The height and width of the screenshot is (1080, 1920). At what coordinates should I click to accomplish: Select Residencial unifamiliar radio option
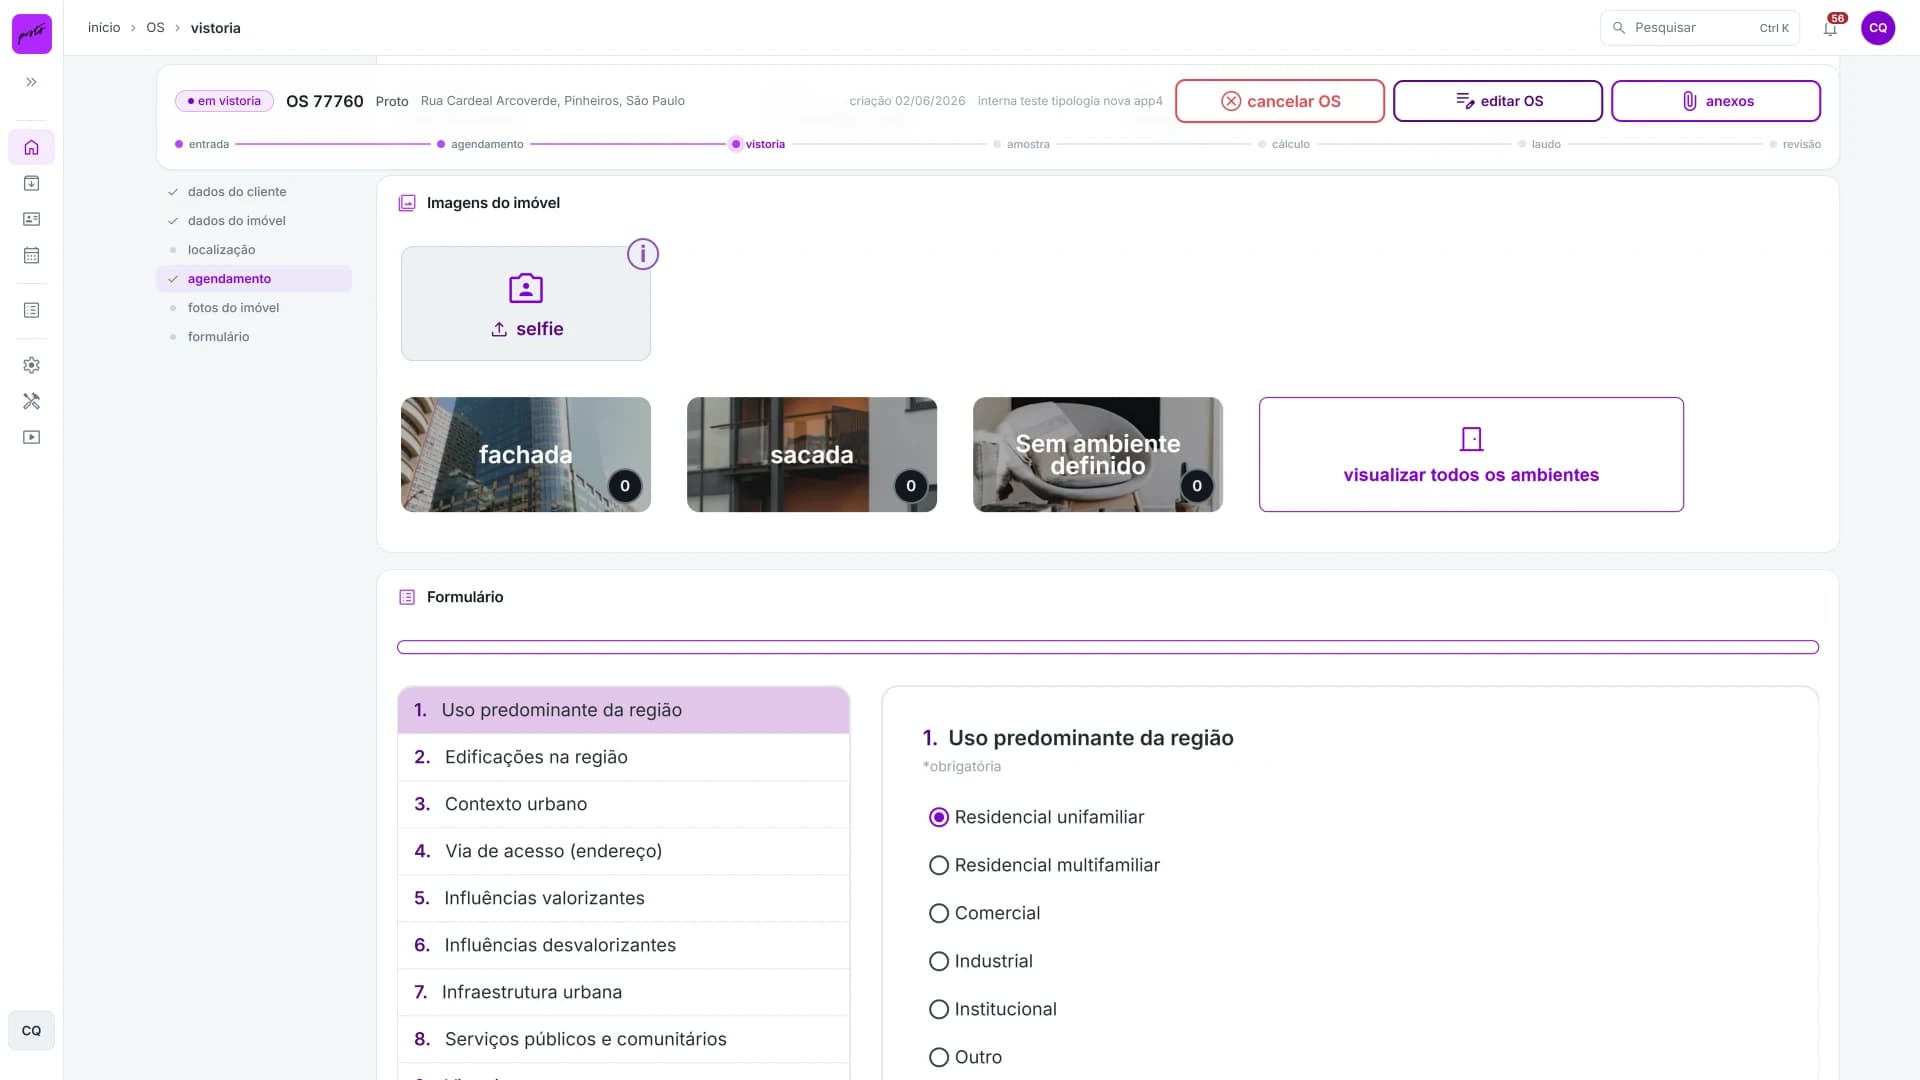[x=938, y=817]
